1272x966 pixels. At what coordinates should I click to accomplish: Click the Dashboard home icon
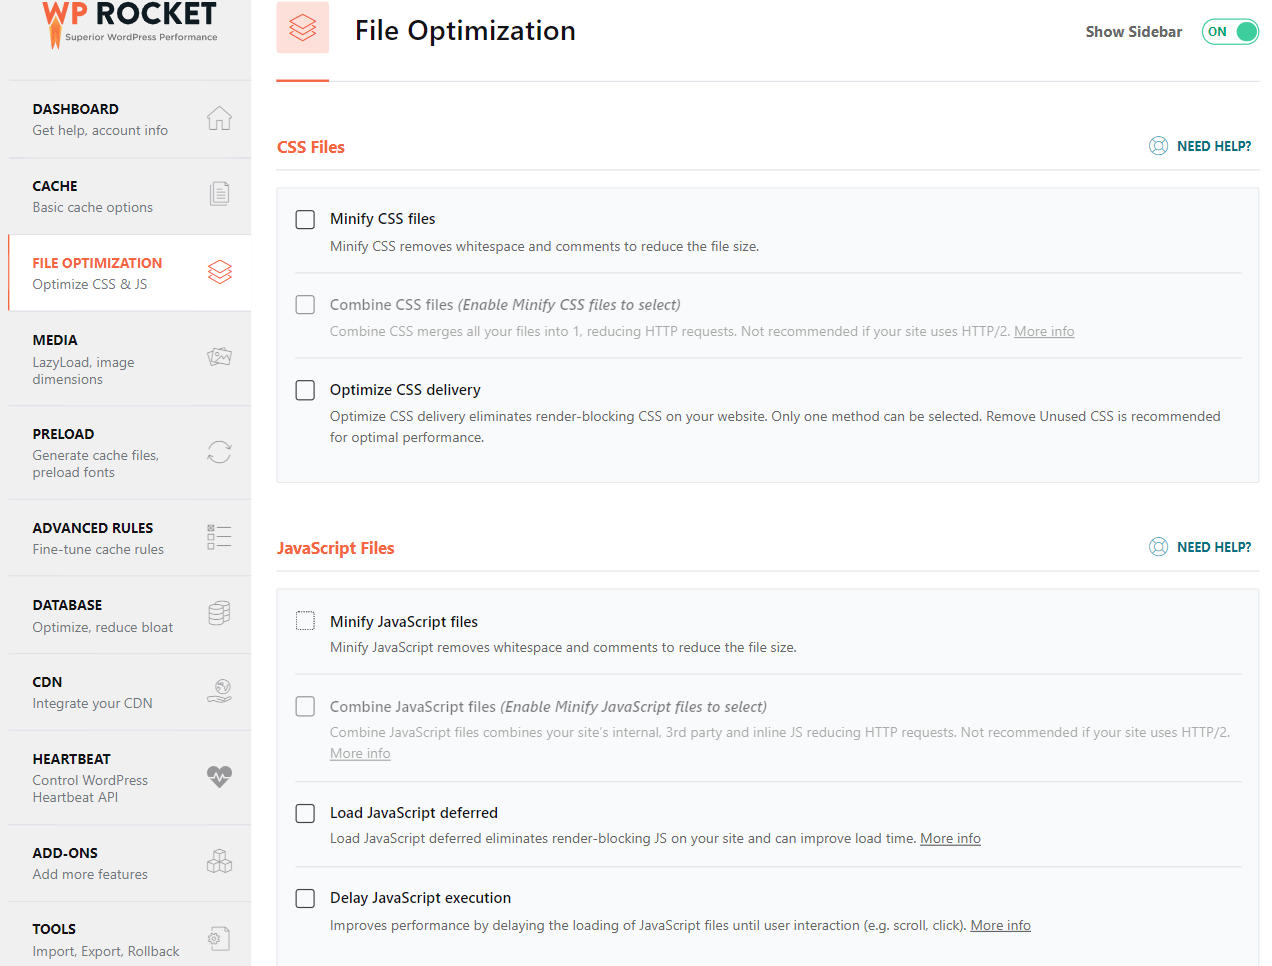click(219, 119)
